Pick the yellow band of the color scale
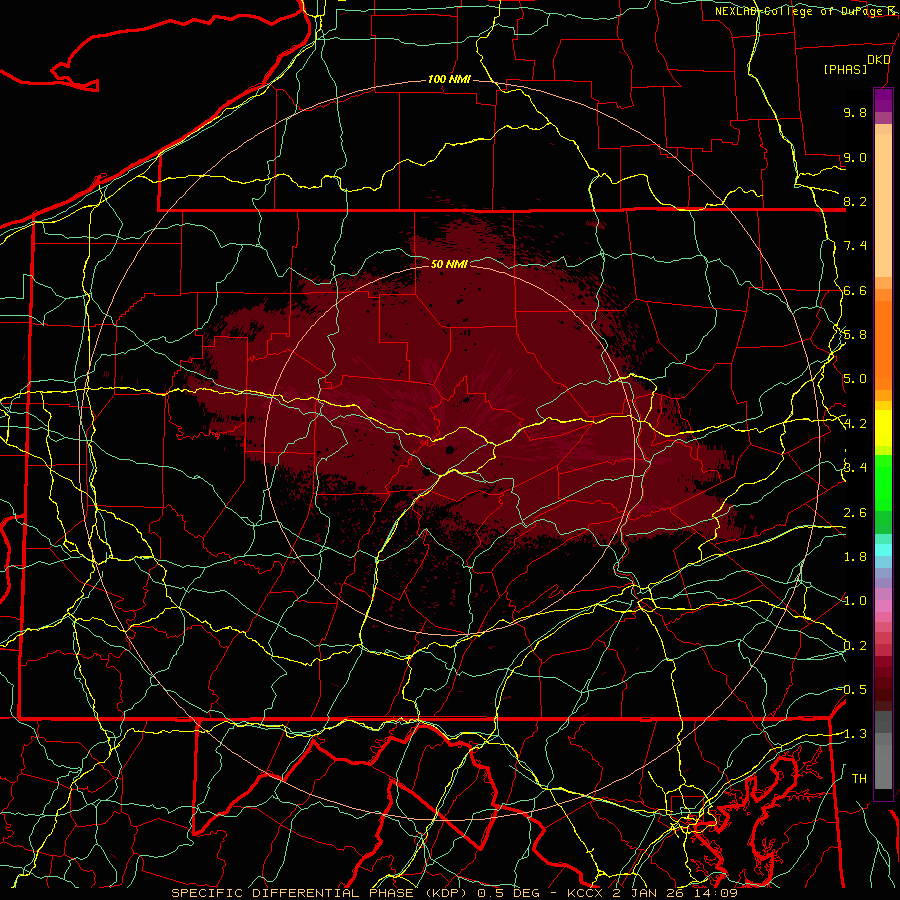This screenshot has height=900, width=900. (x=883, y=428)
